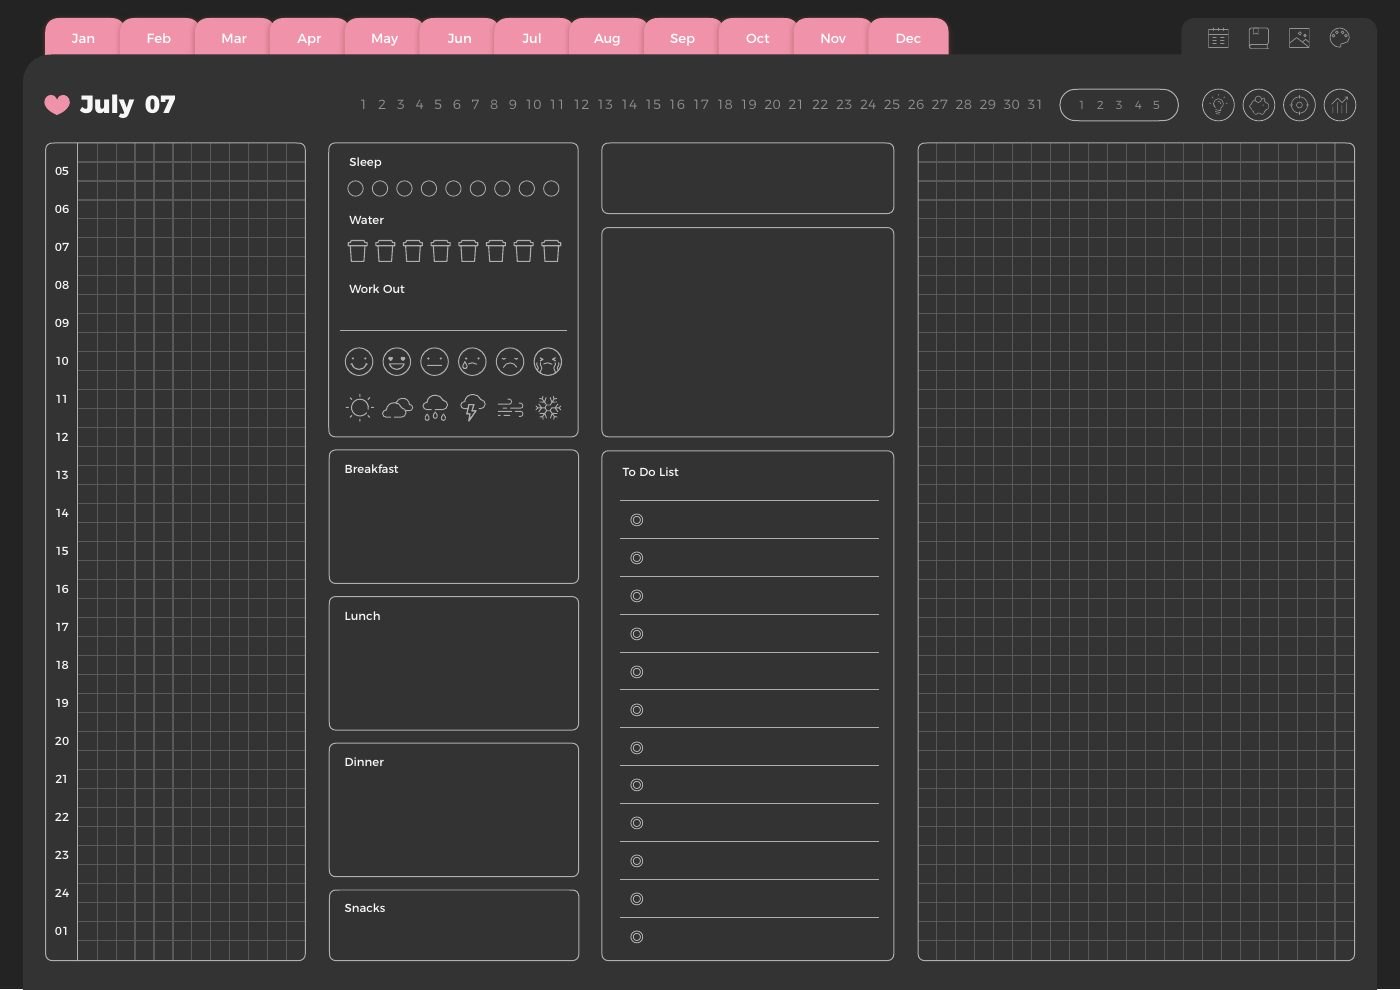Open the Dec month tab
The height and width of the screenshot is (990, 1400).
[x=908, y=38]
